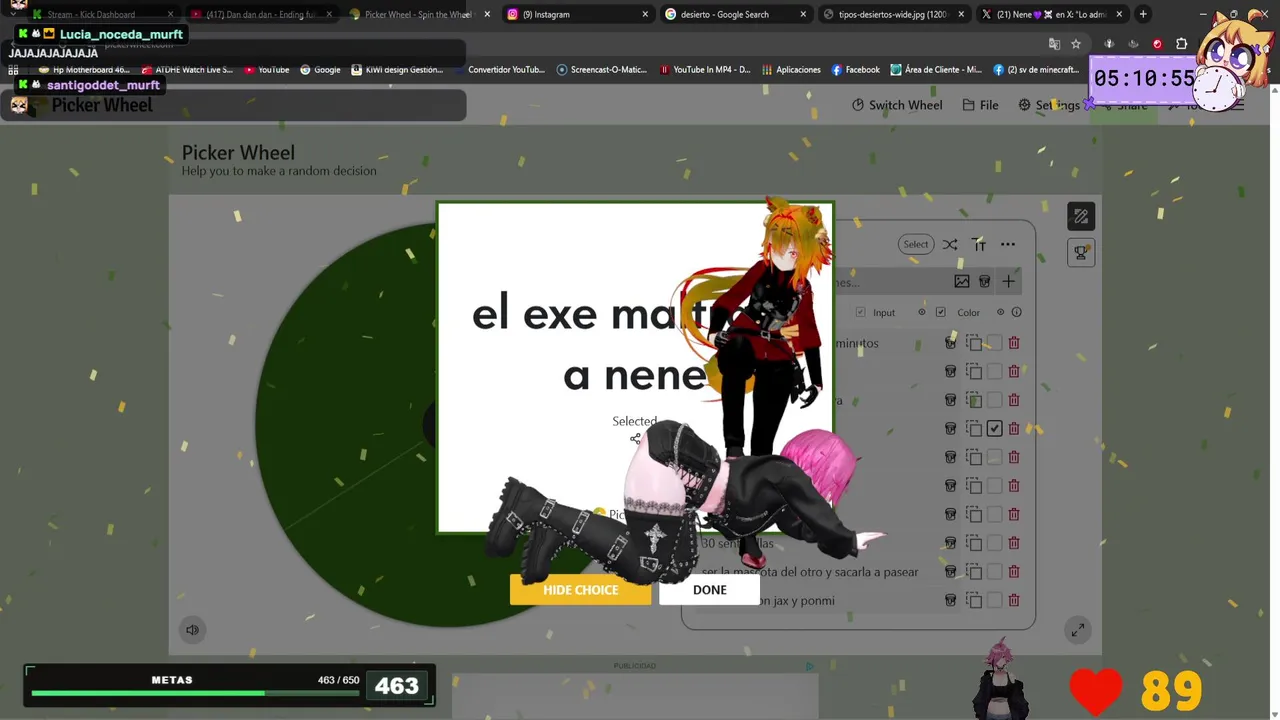The width and height of the screenshot is (1280, 720).
Task: Duplicate the "minutos" input row
Action: click(x=973, y=343)
